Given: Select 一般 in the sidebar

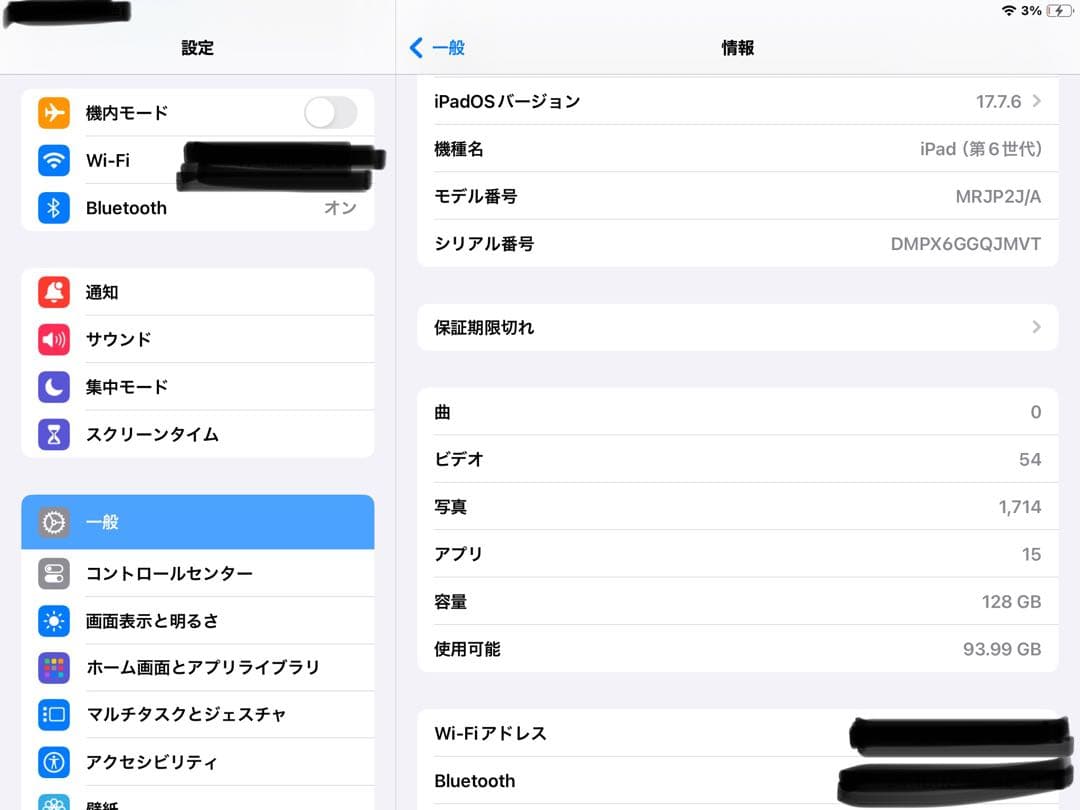Looking at the screenshot, I should [197, 522].
